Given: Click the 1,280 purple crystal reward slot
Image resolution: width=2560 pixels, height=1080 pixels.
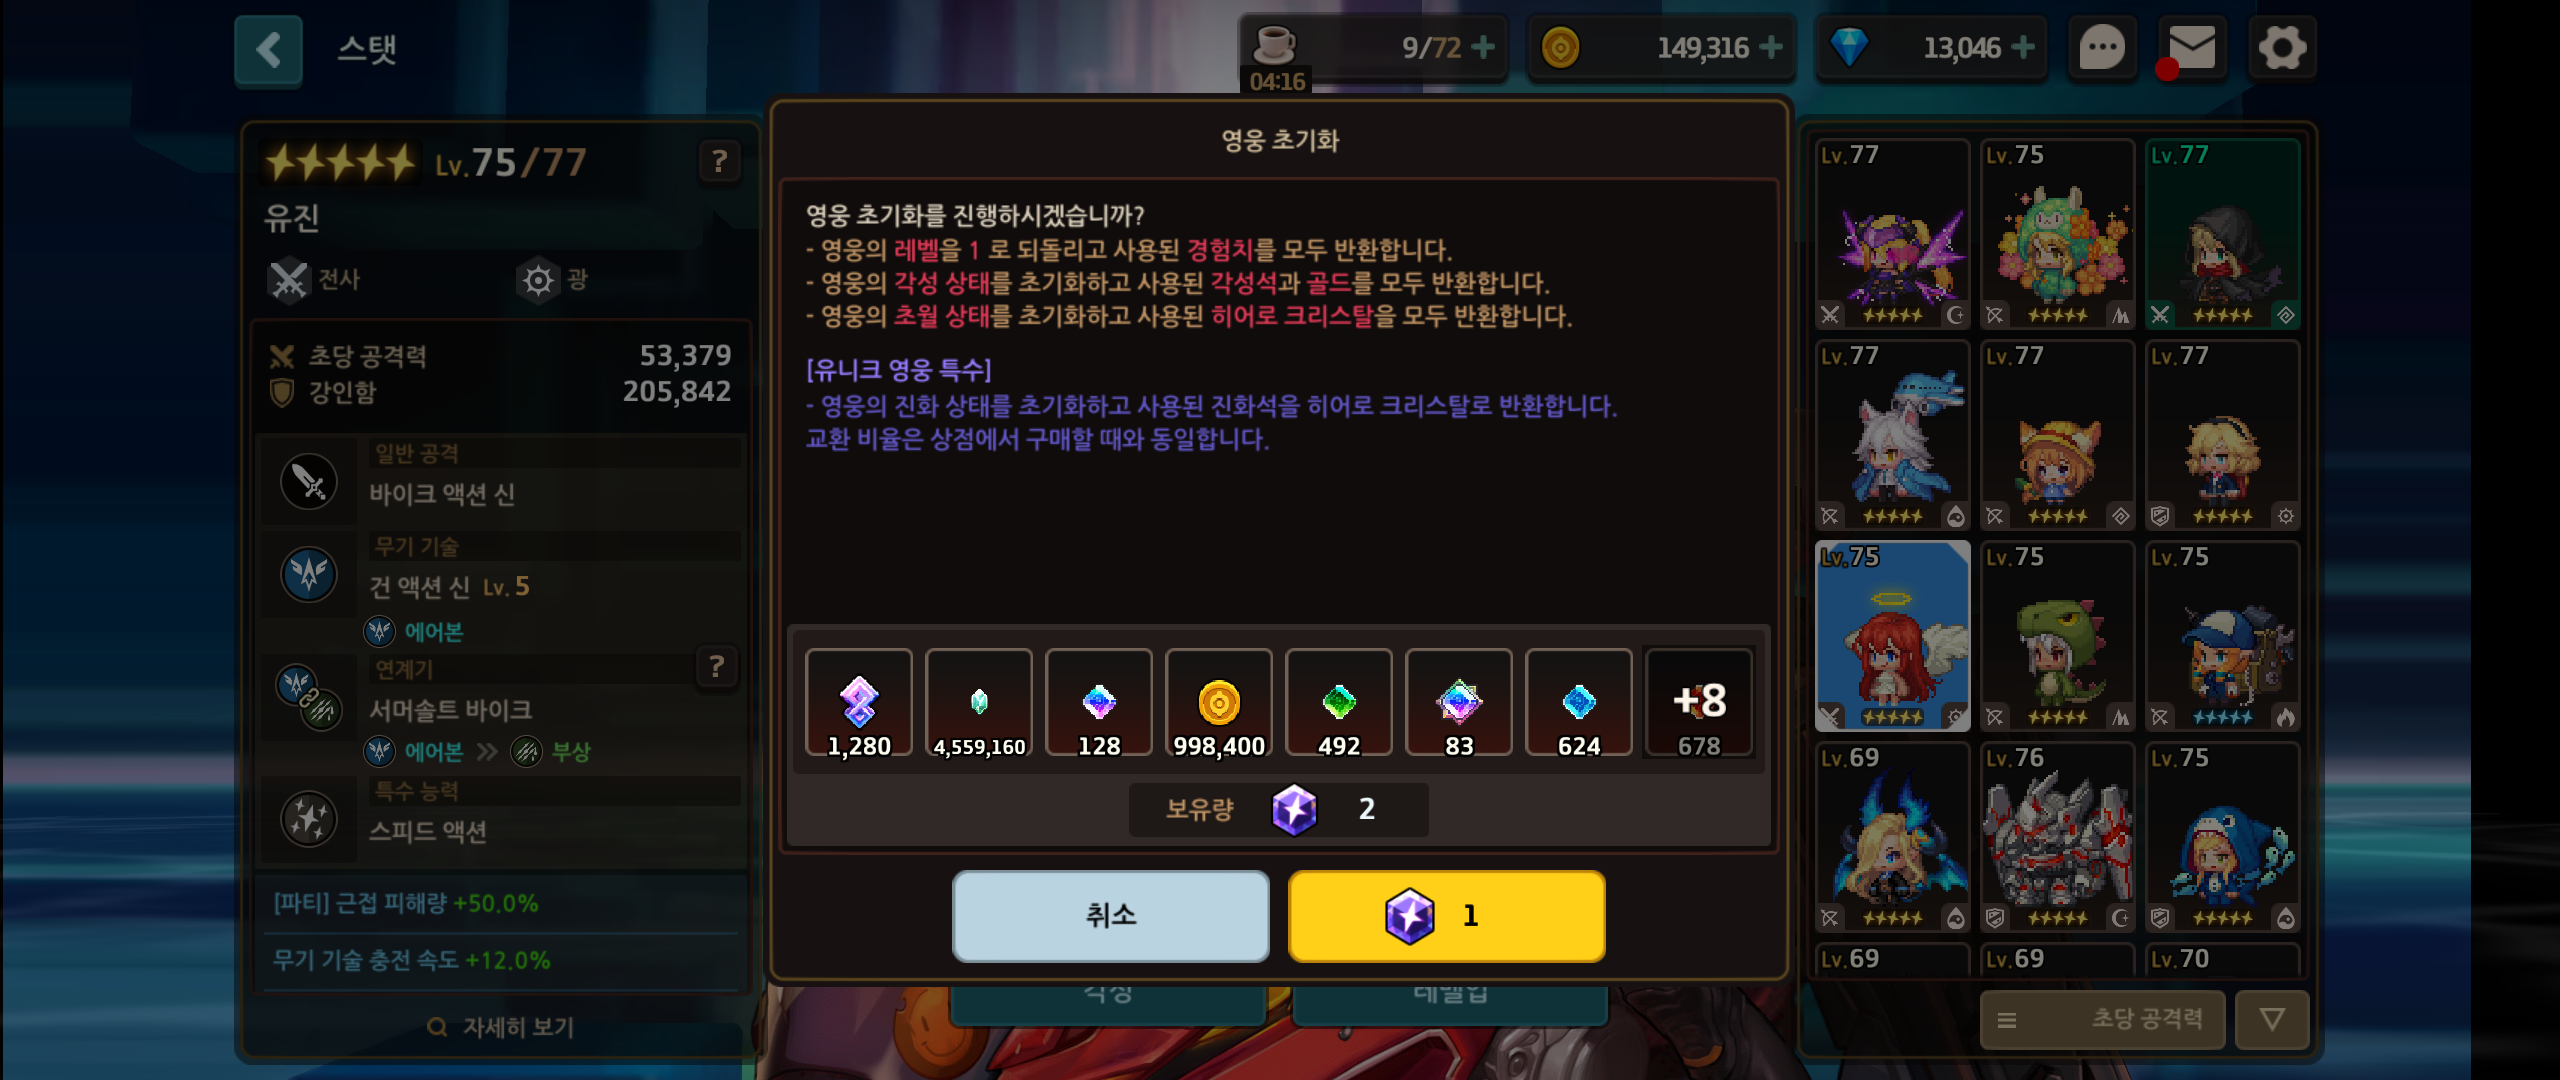Looking at the screenshot, I should [859, 703].
